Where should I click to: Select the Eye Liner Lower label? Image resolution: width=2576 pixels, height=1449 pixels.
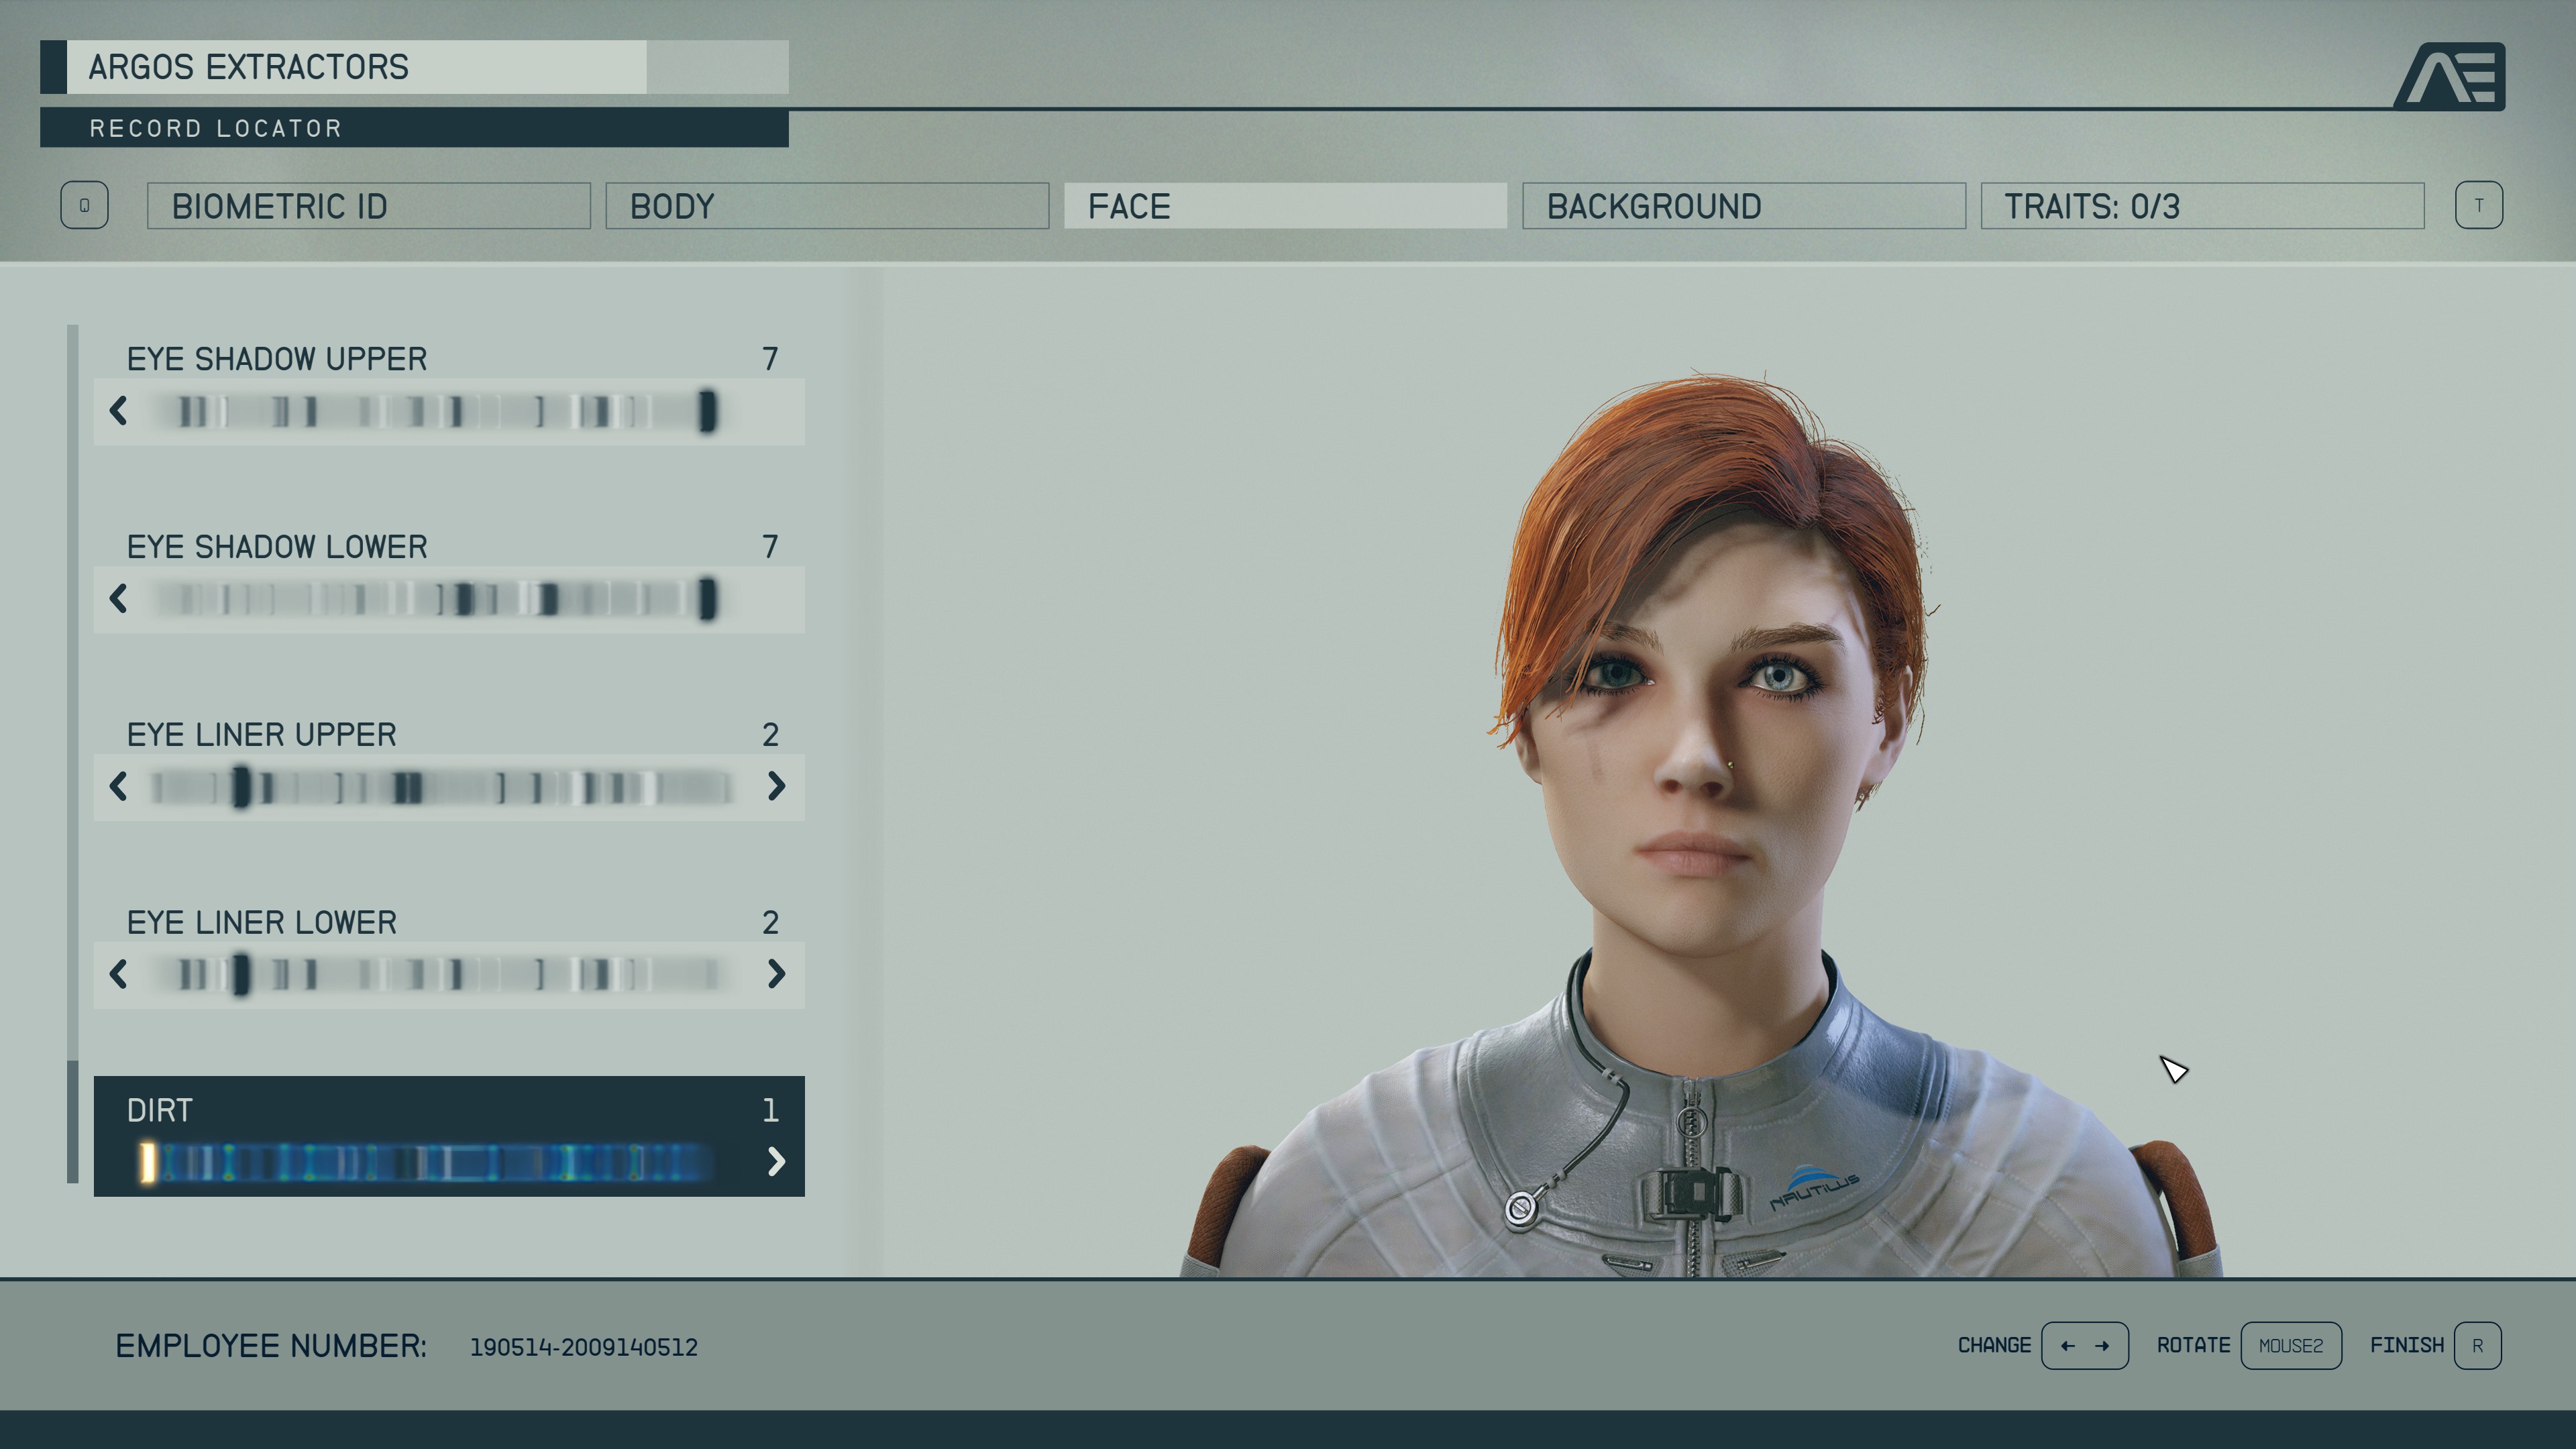tap(262, 922)
